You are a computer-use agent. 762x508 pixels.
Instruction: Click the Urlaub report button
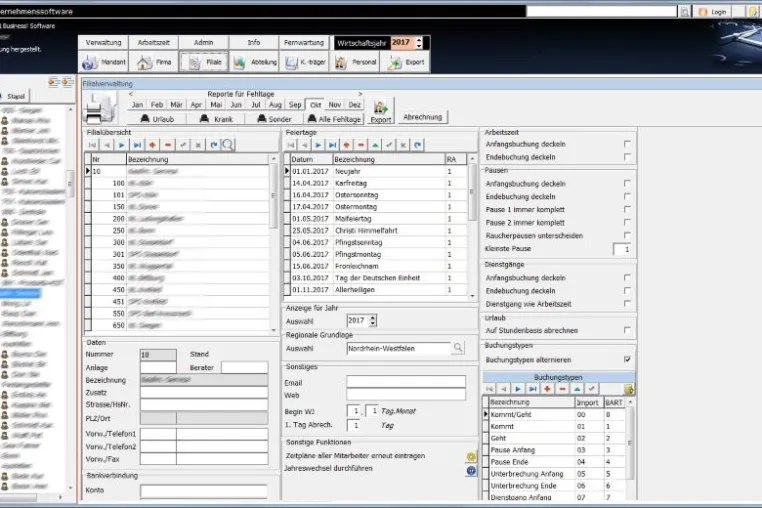(x=157, y=119)
